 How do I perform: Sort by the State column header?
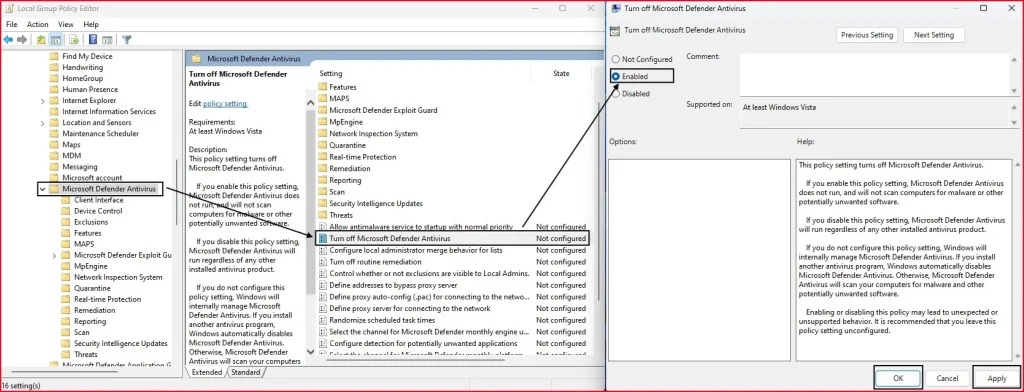point(561,74)
